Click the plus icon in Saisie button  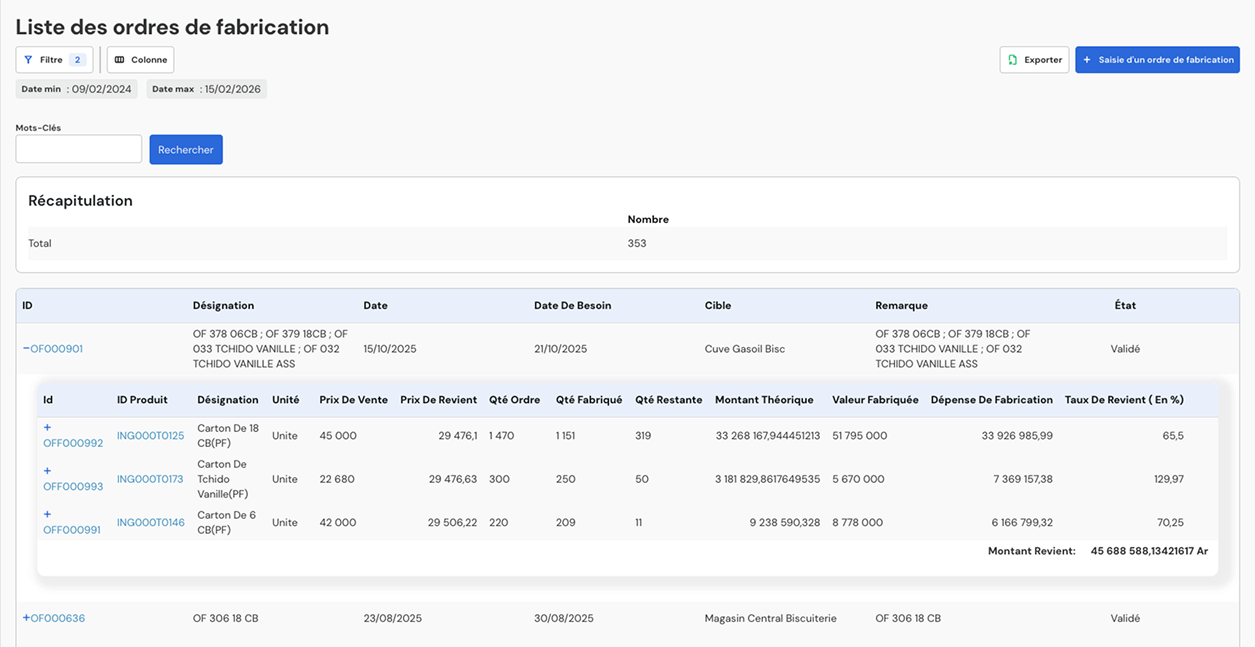pyautogui.click(x=1087, y=60)
